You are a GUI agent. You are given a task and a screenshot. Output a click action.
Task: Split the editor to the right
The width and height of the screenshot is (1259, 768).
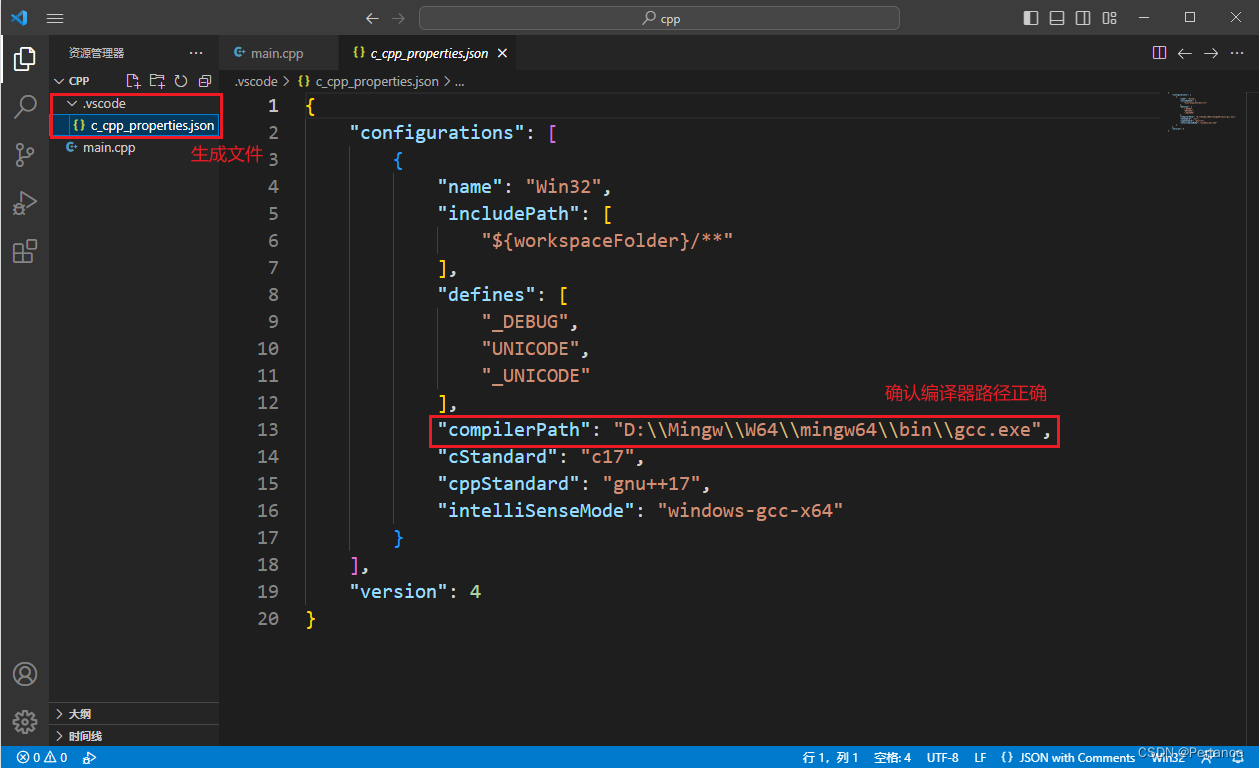1159,53
